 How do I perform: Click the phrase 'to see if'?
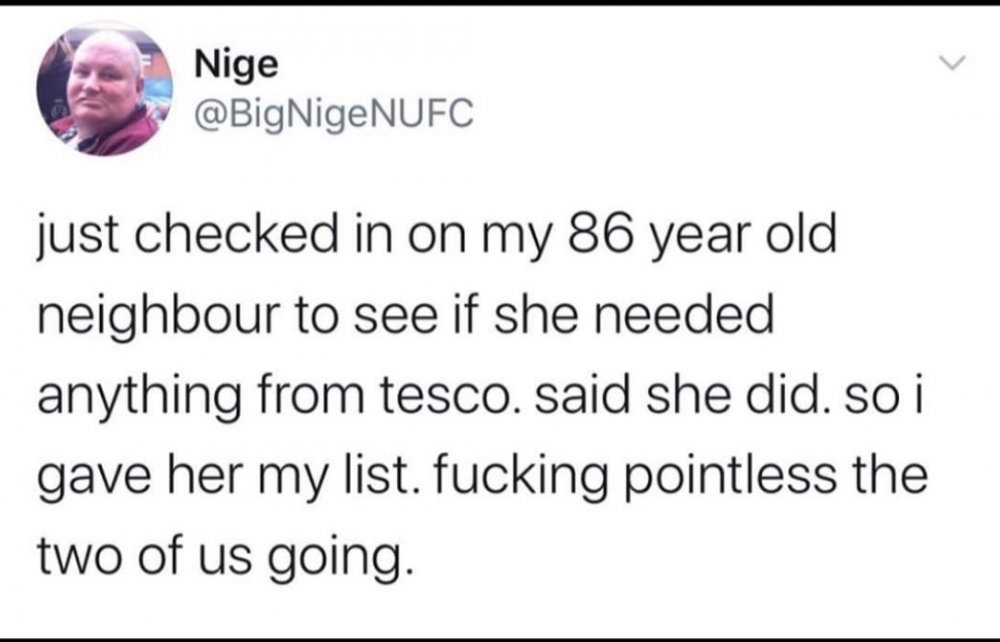point(387,315)
